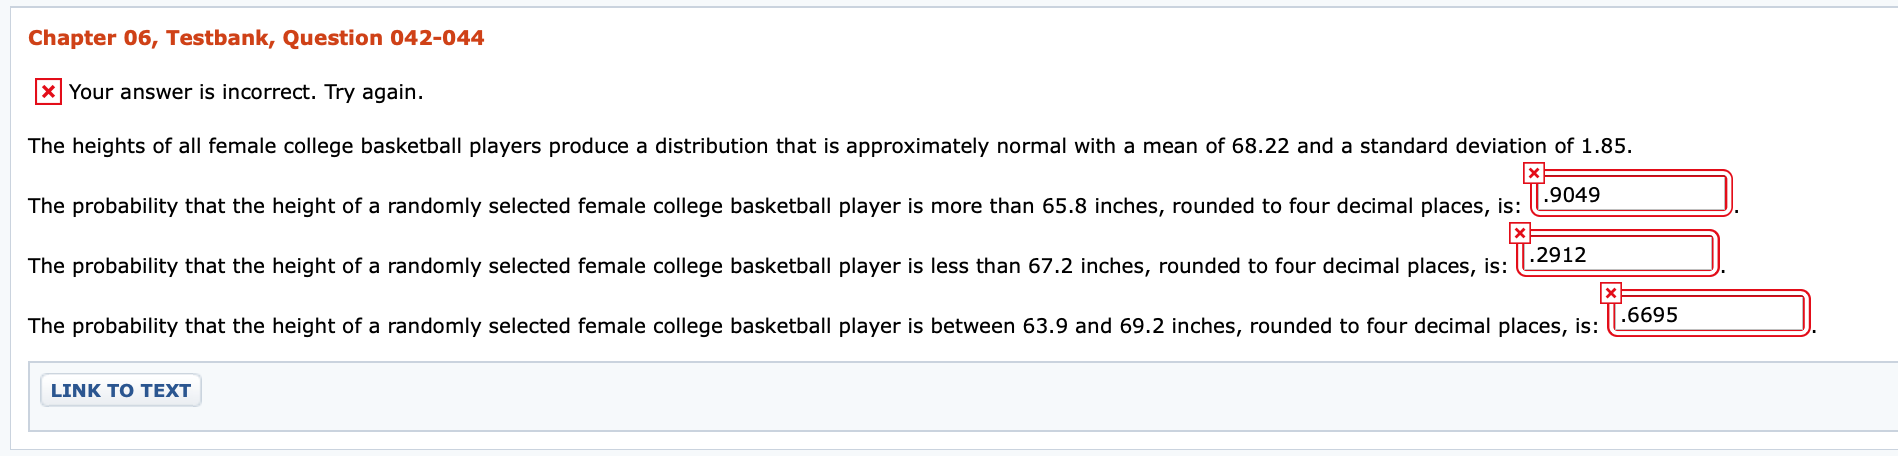This screenshot has height=456, width=1898.
Task: Focus the answer field containing .6695
Action: coord(1709,315)
